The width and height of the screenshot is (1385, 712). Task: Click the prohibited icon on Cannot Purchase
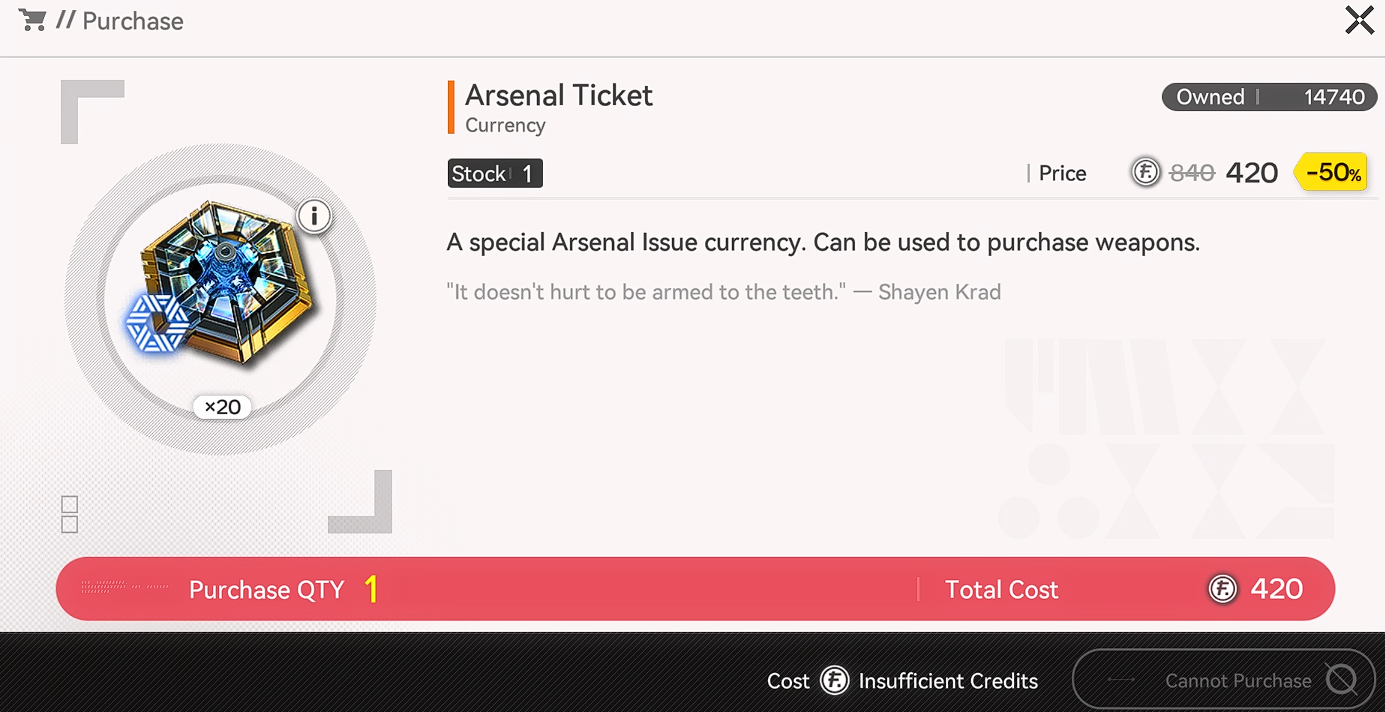[x=1341, y=681]
